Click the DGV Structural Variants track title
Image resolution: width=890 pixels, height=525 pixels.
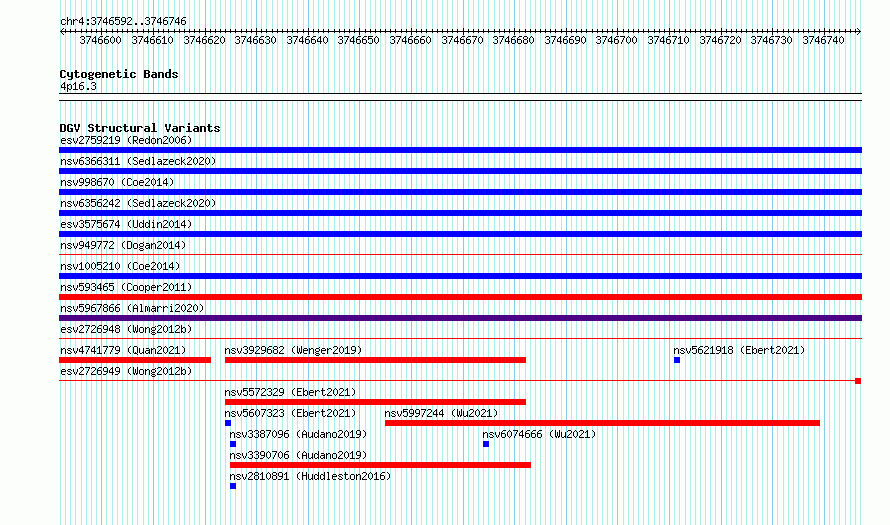pyautogui.click(x=140, y=128)
